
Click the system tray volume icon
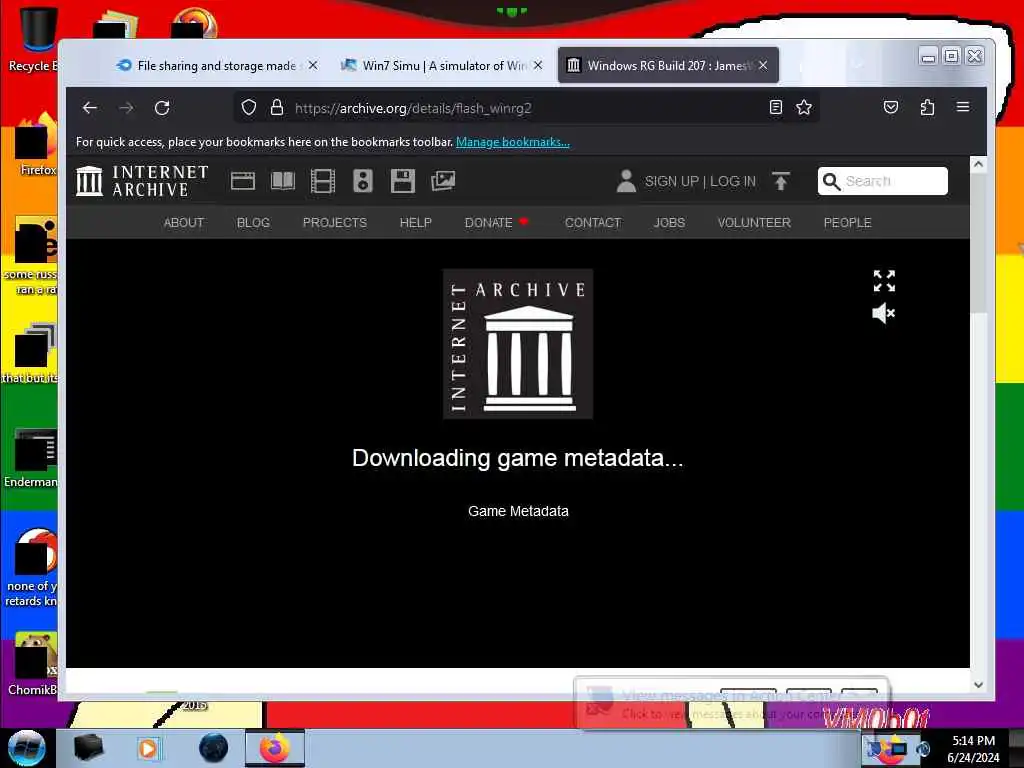(923, 750)
